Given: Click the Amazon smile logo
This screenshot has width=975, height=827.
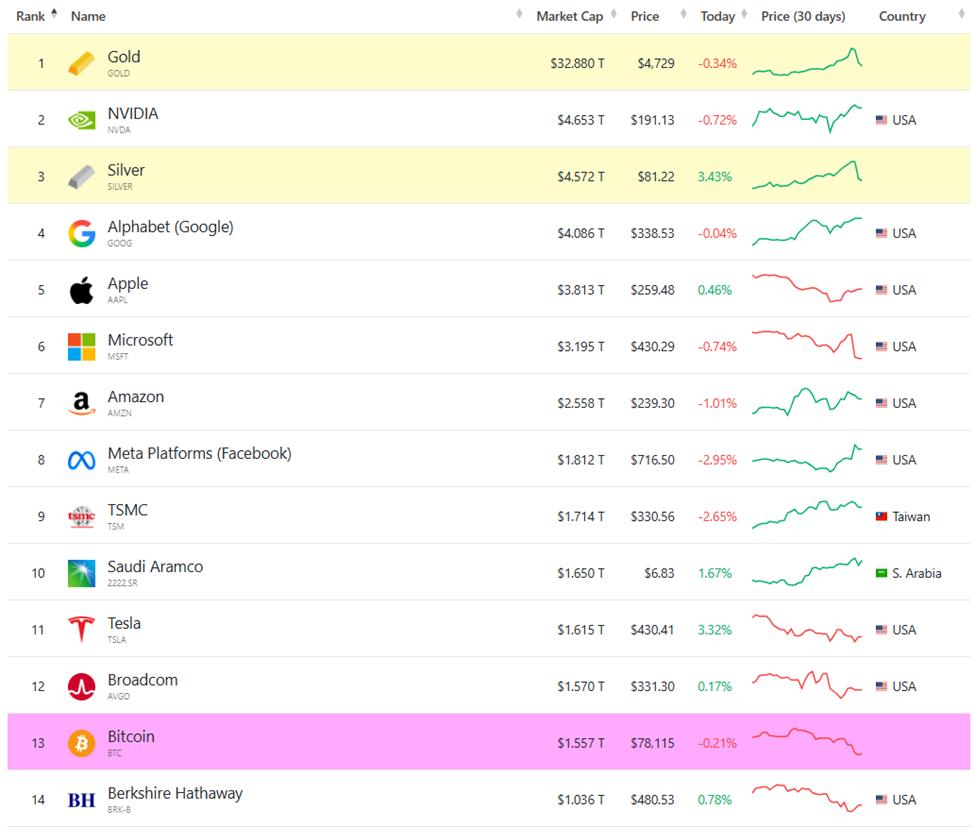Looking at the screenshot, I should 78,403.
